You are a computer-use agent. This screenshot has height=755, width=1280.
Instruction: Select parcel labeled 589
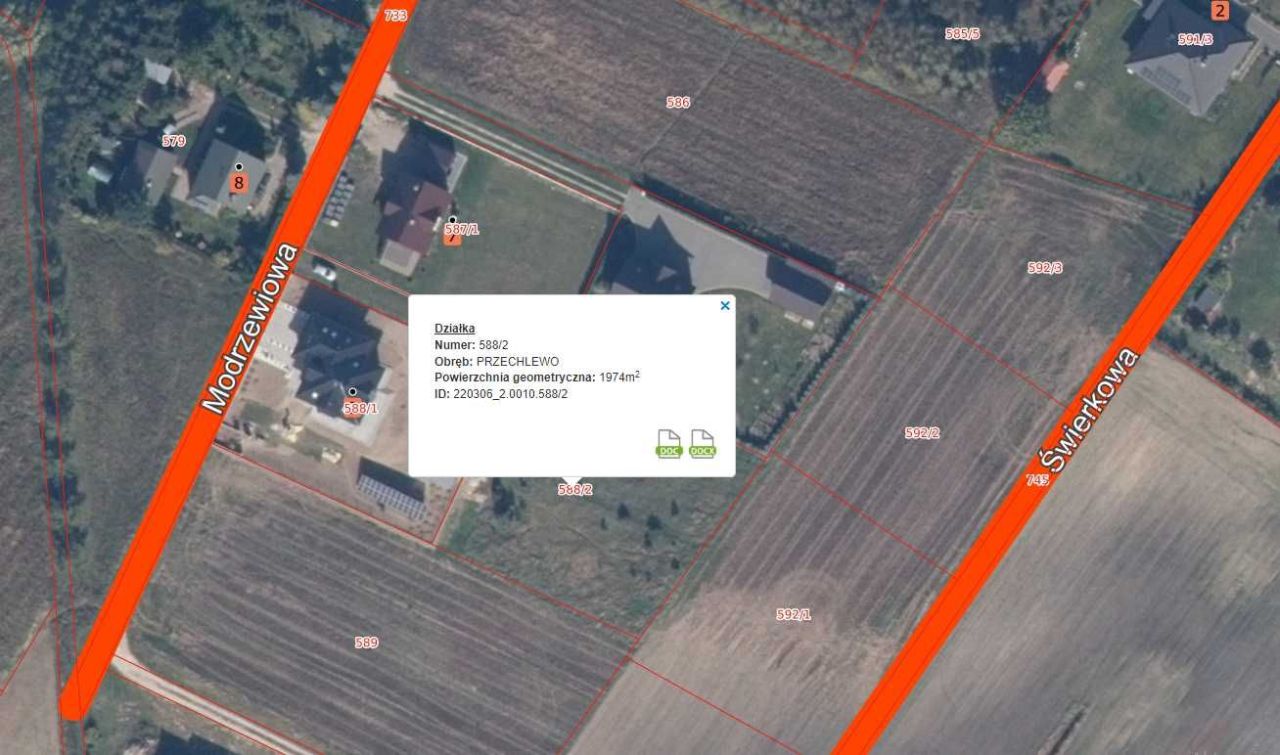367,642
